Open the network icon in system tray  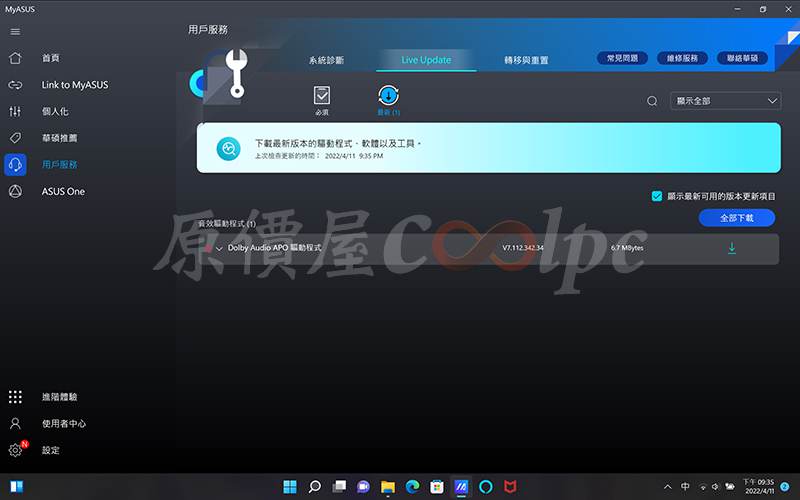(x=703, y=487)
